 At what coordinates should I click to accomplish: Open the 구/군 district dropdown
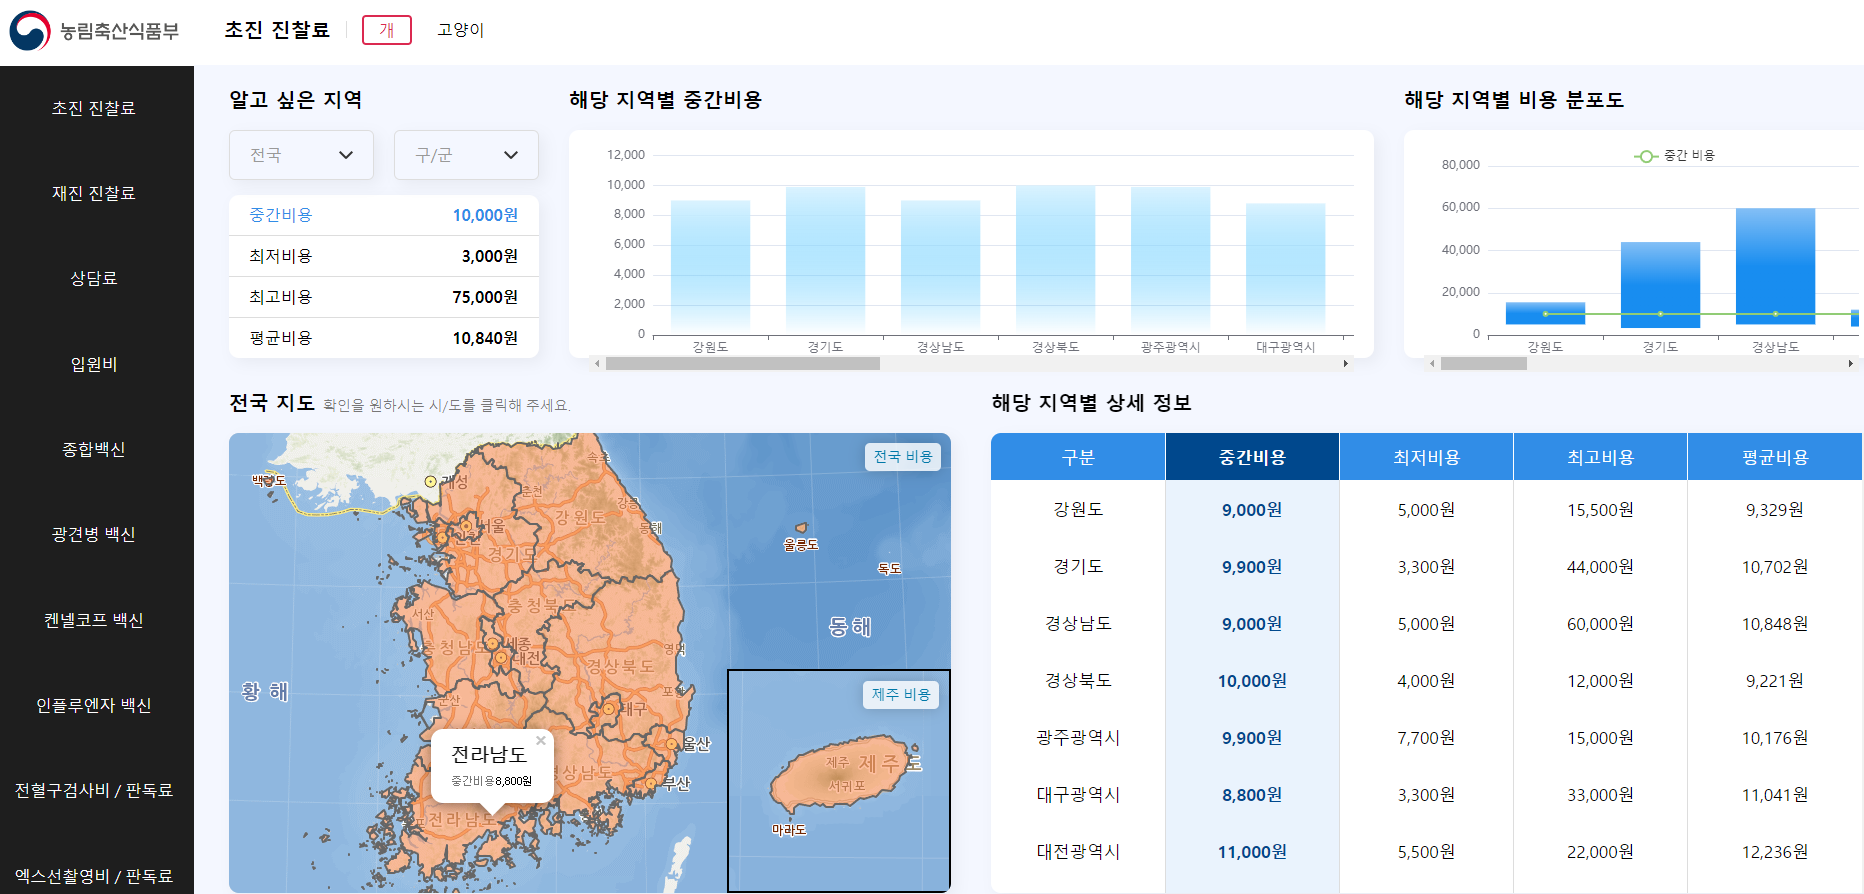(466, 155)
